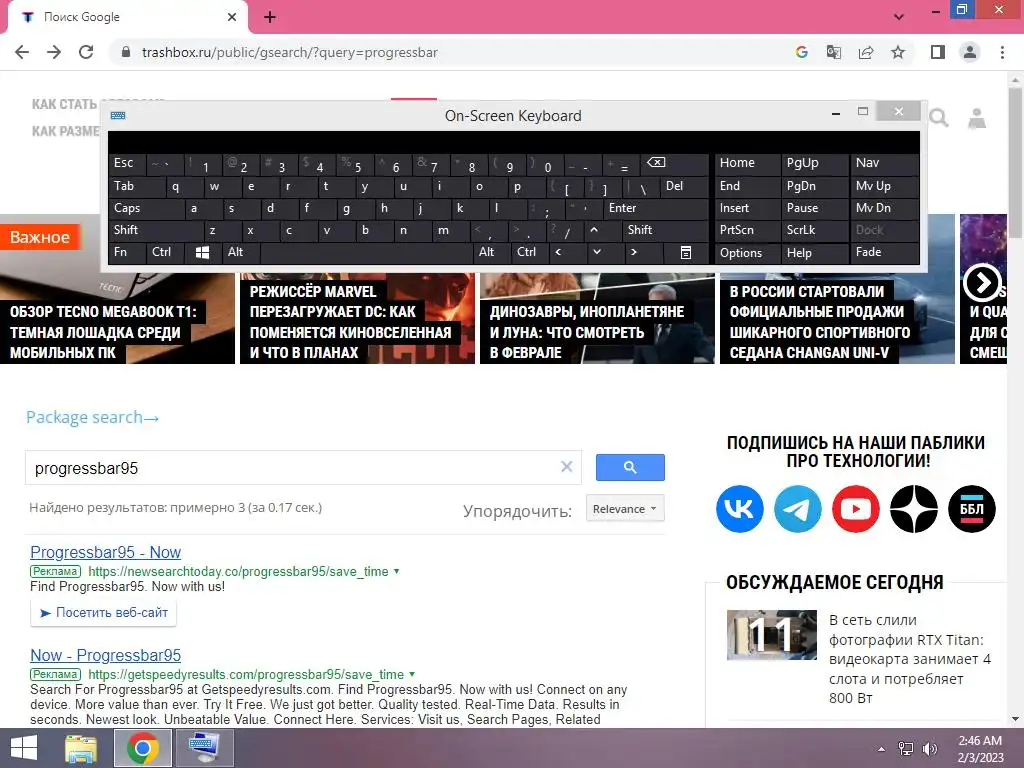
Task: Bookmark this page with the star icon
Action: pyautogui.click(x=898, y=52)
